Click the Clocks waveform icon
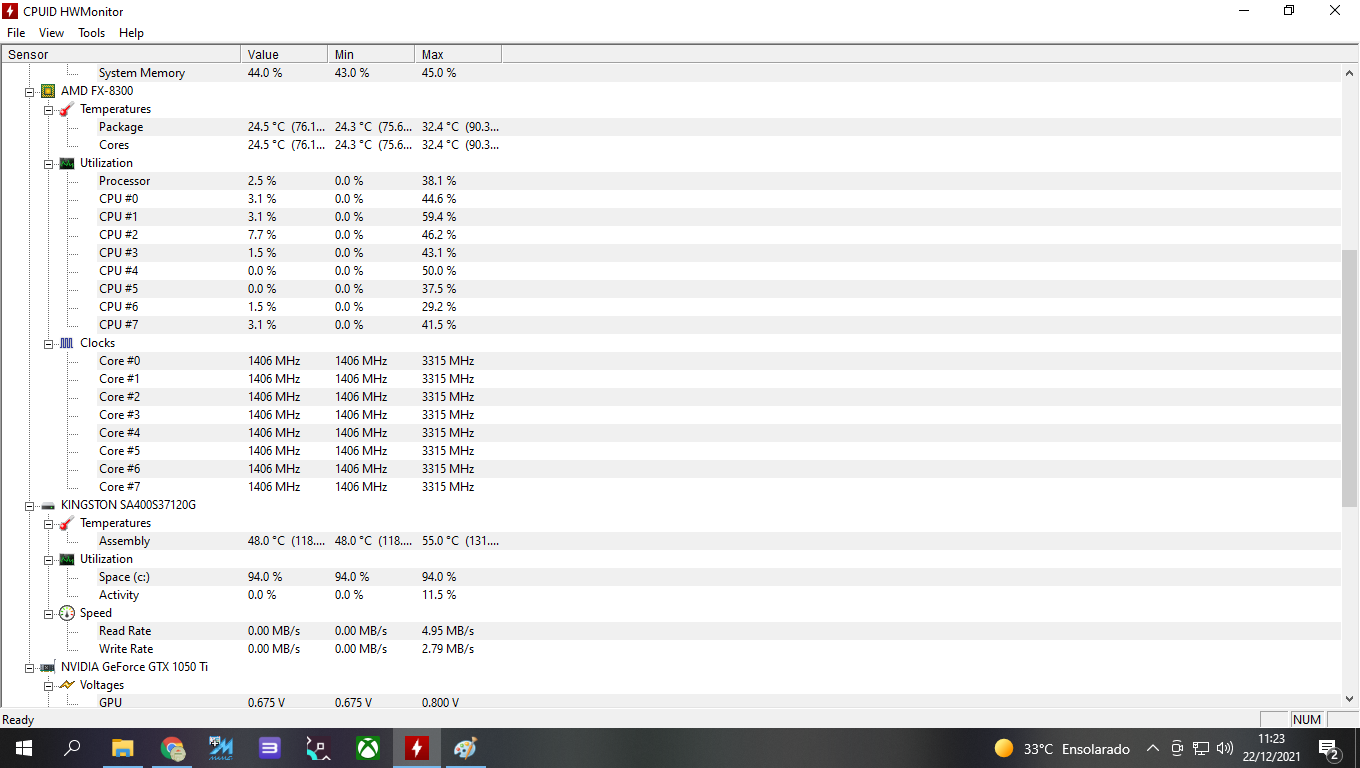Screen dimensions: 1360x768 pos(67,343)
